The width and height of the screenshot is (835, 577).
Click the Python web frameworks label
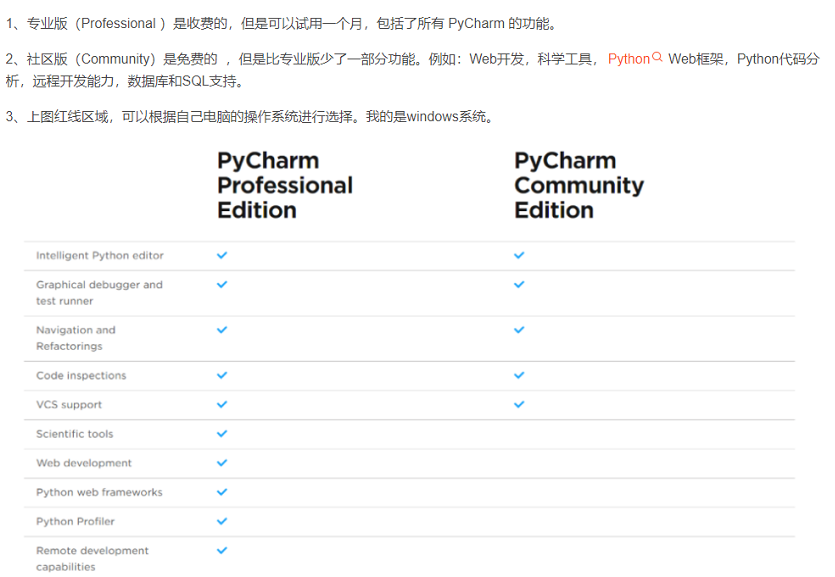pos(99,493)
